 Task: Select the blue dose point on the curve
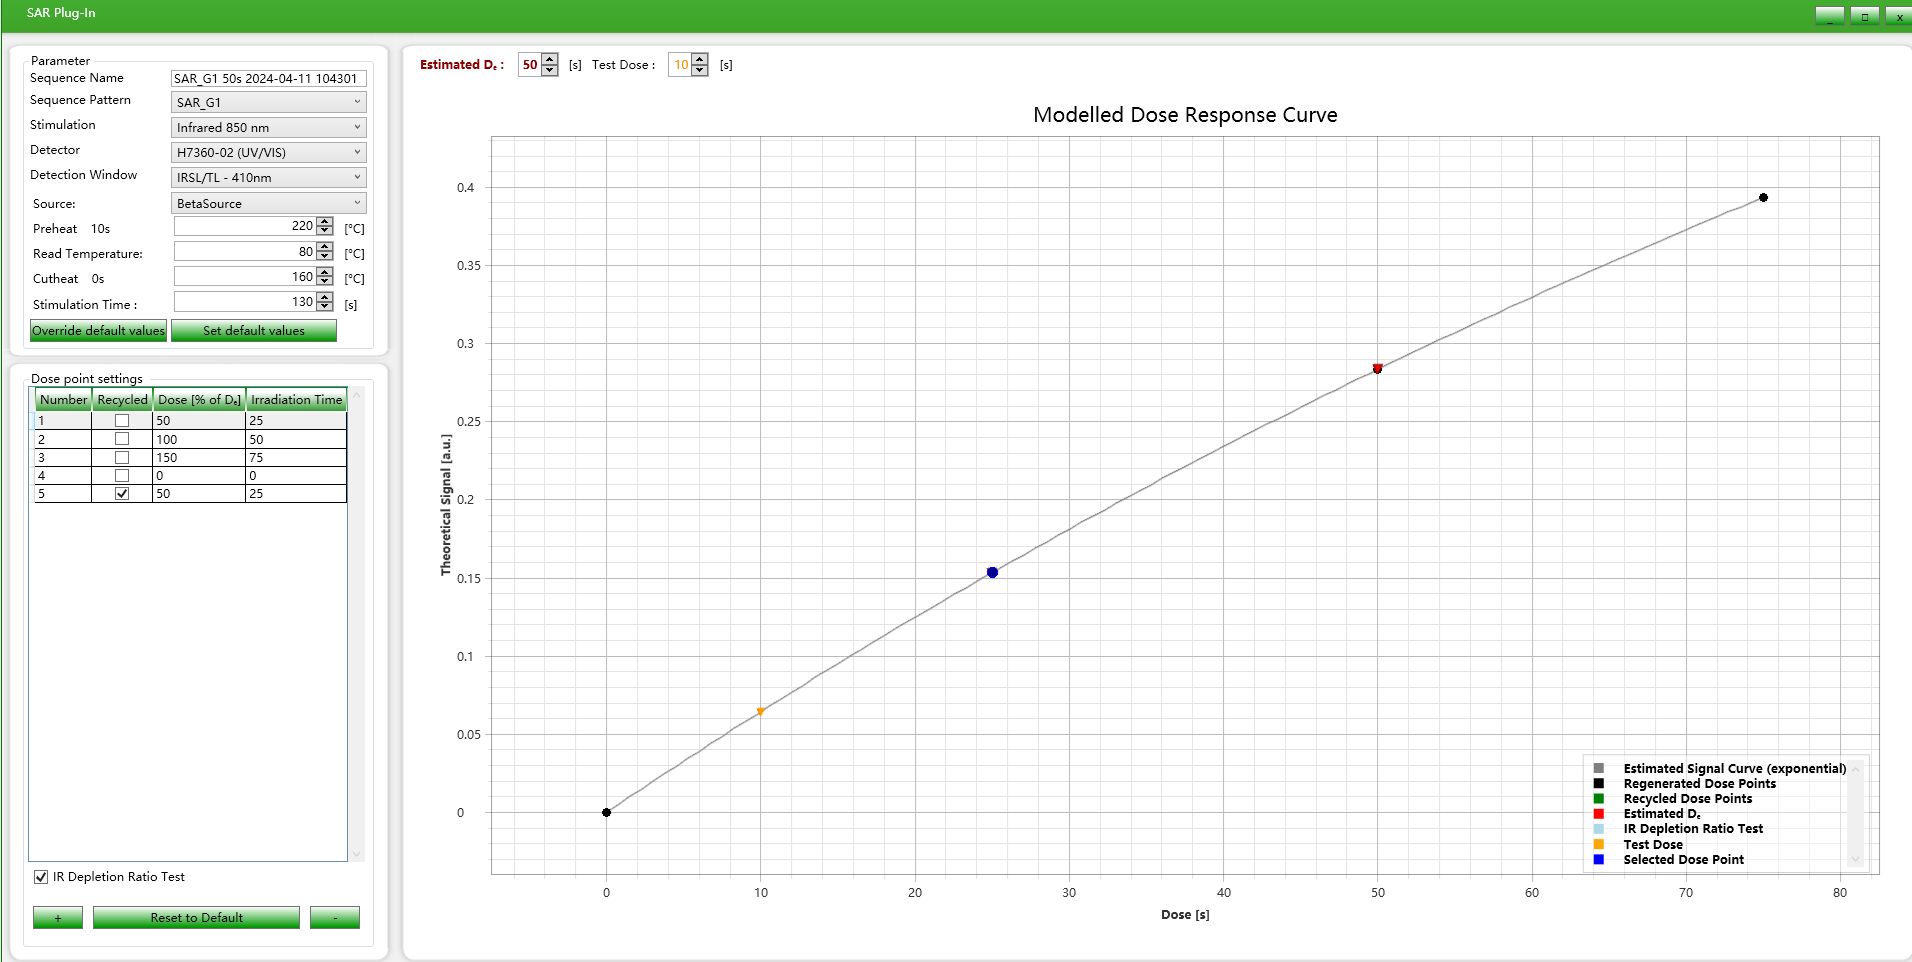pos(992,573)
